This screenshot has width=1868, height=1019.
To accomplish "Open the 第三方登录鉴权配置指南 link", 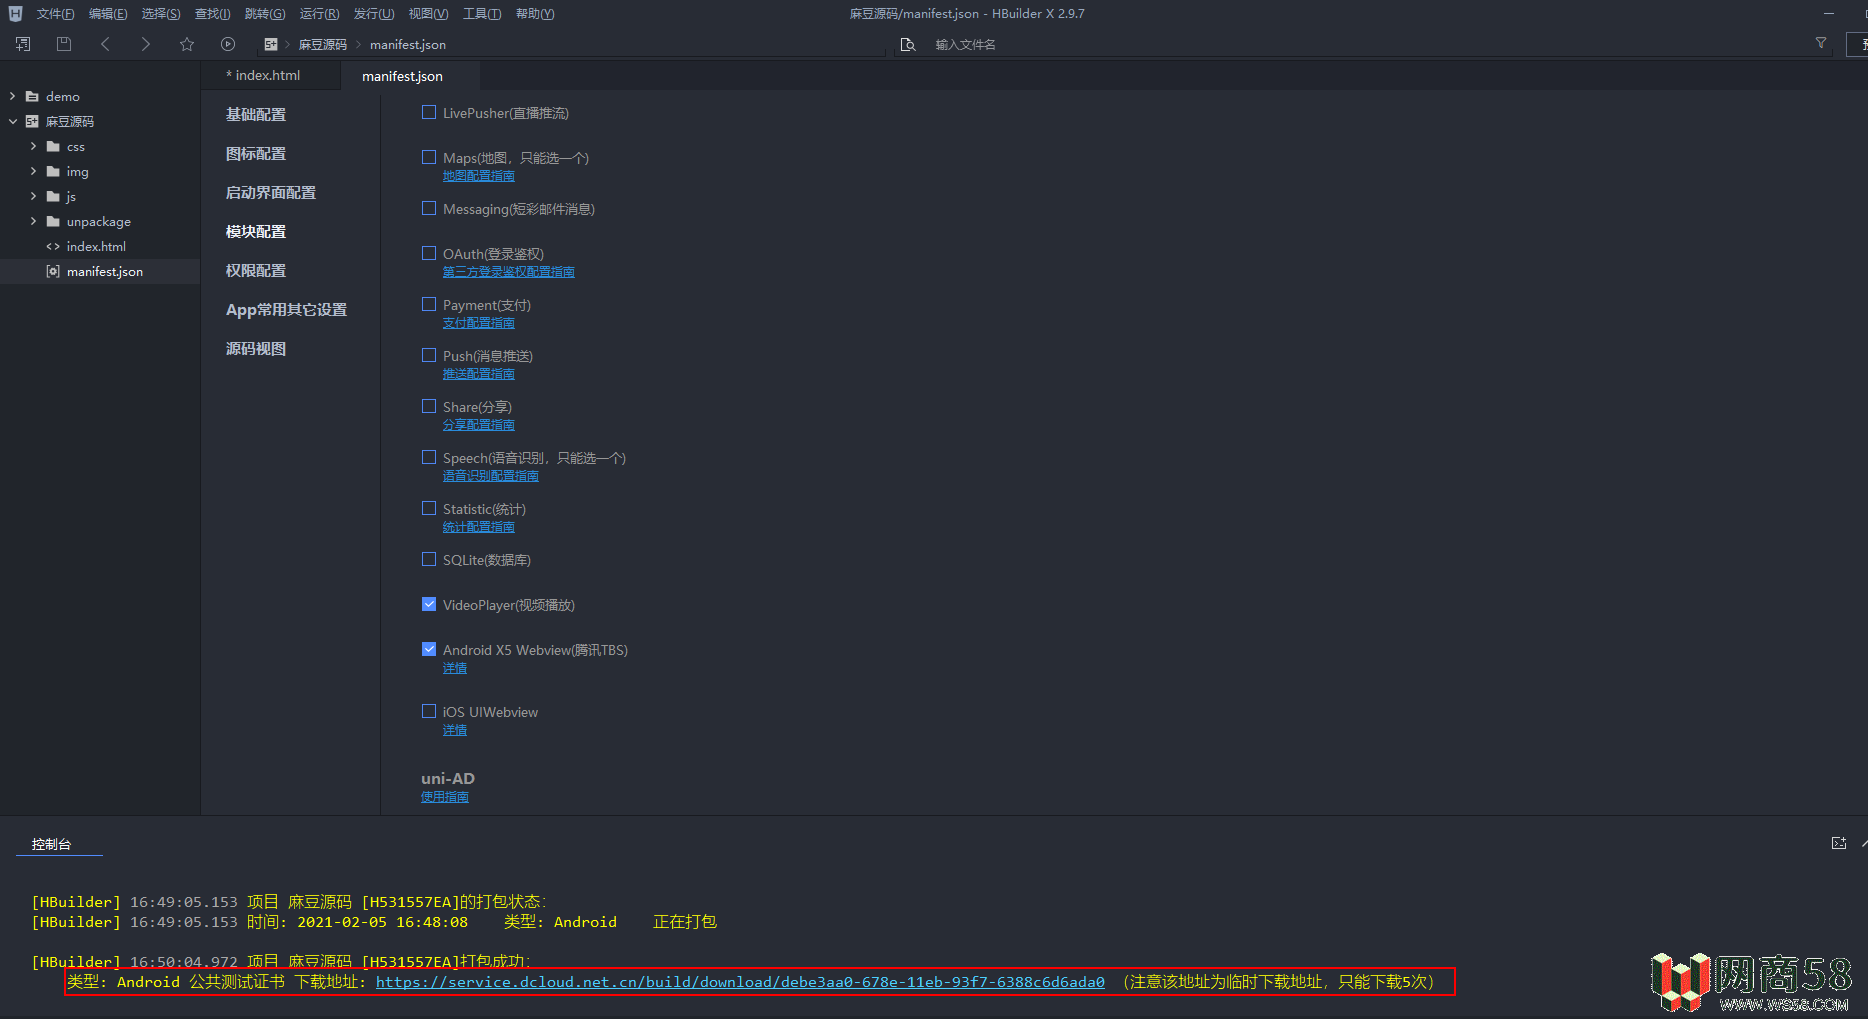I will [509, 272].
